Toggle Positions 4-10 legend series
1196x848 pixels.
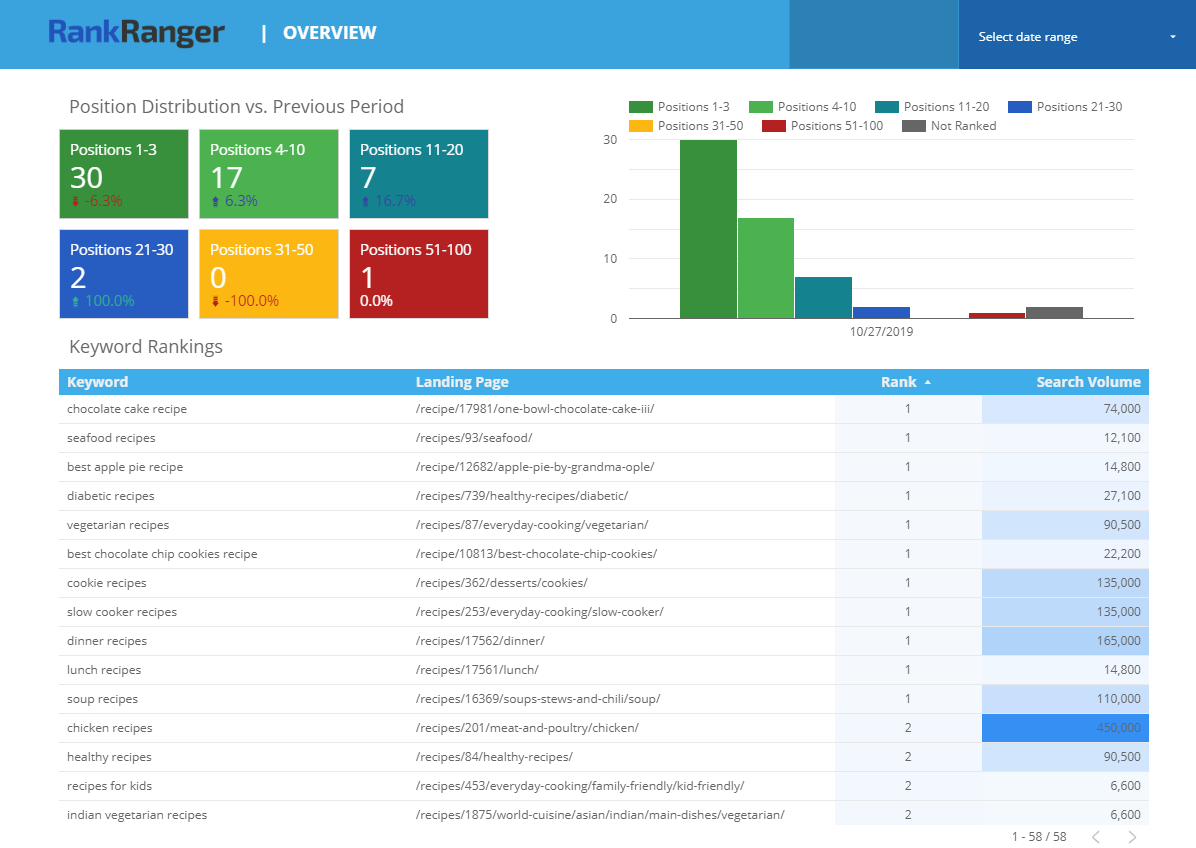click(x=803, y=107)
